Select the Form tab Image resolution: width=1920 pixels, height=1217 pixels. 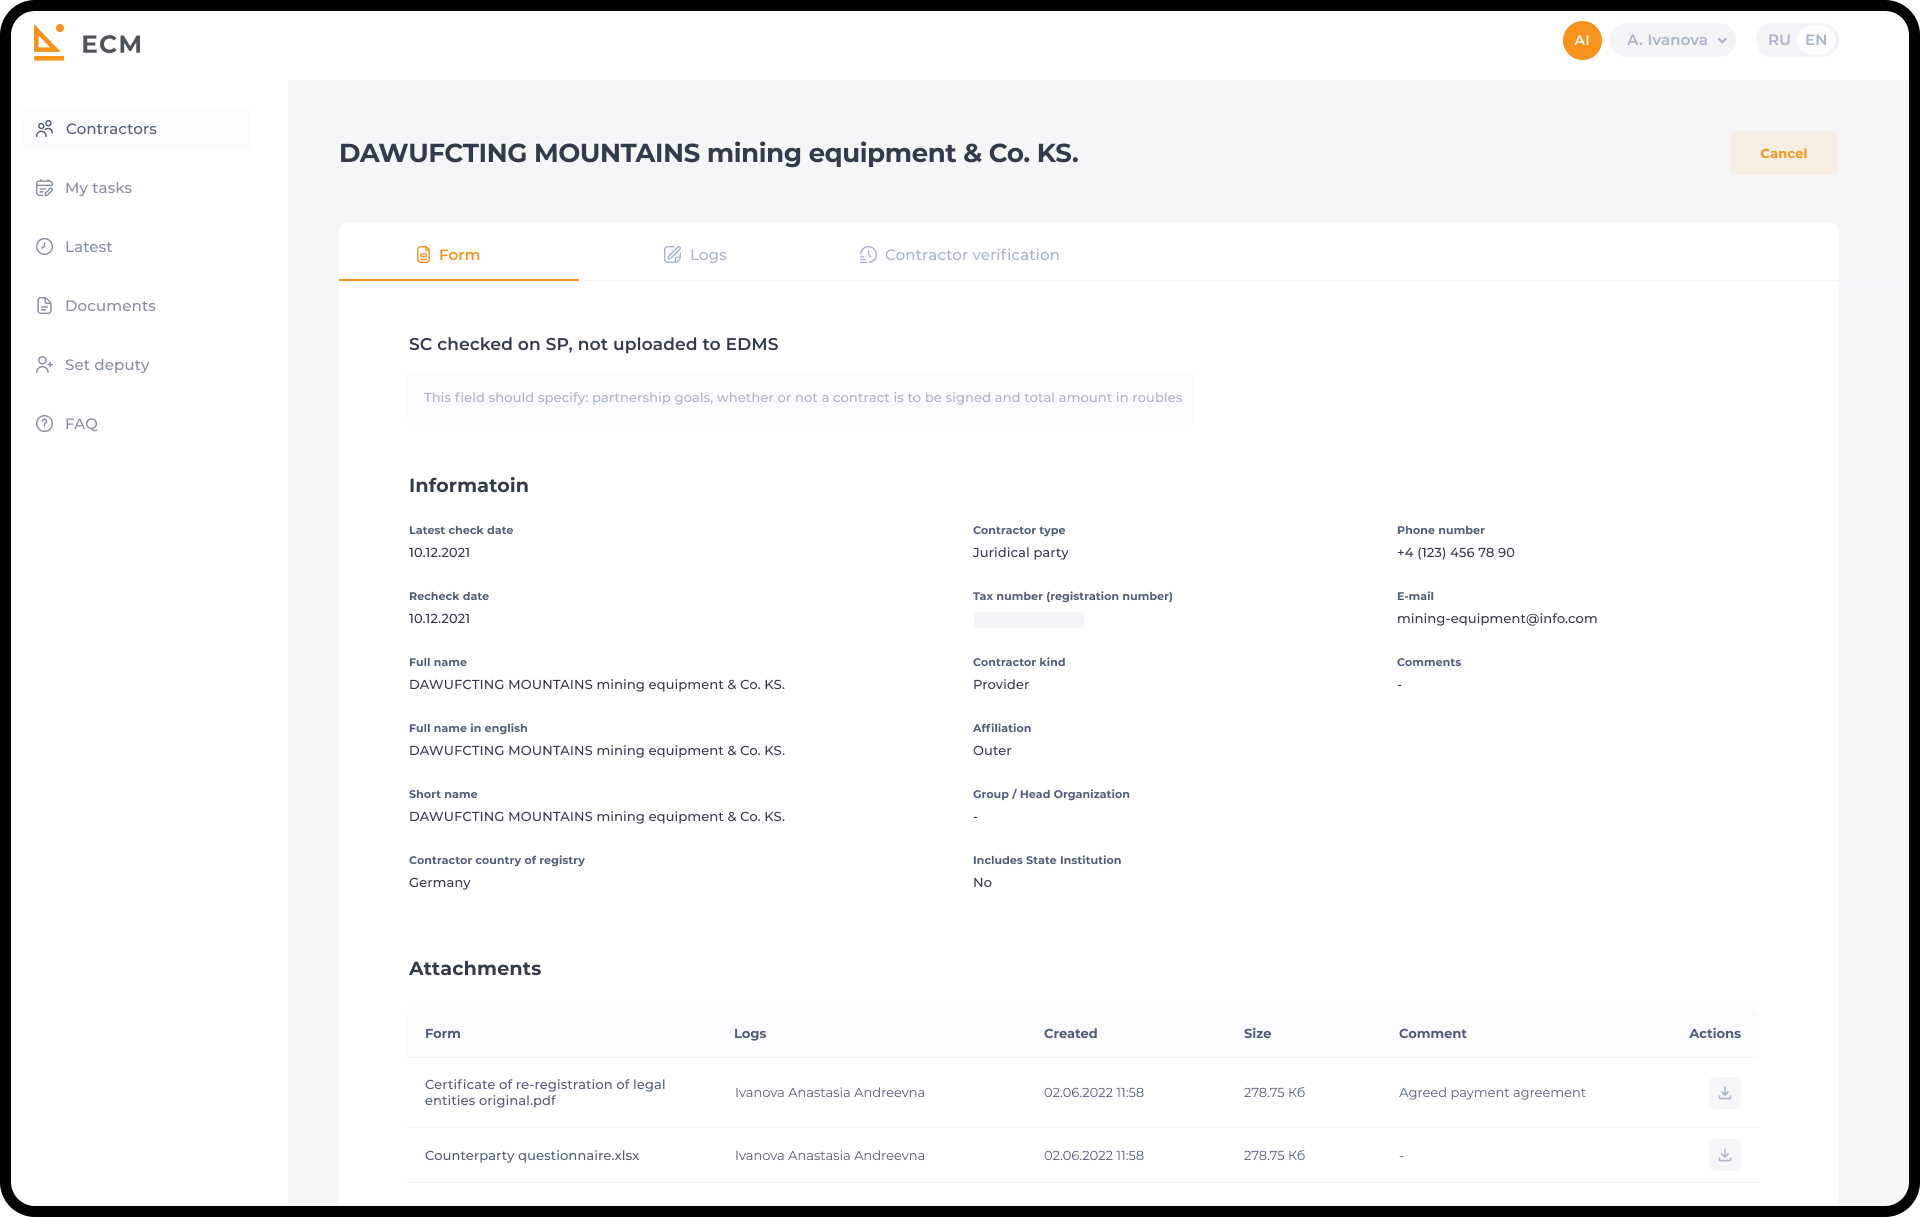[449, 255]
